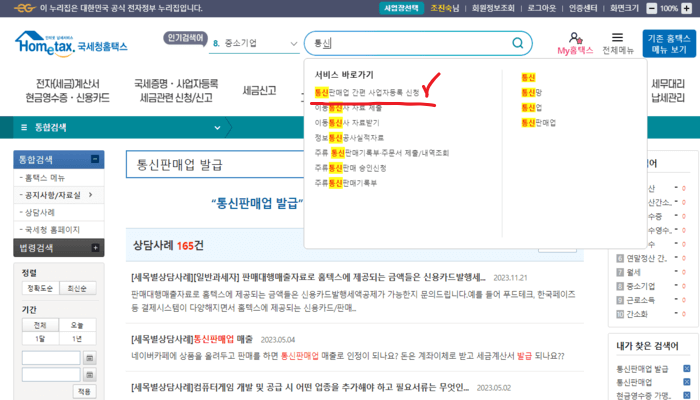Choose 통신판매업 keyword suggestion
Viewport: 700px width, 400px height.
point(538,123)
